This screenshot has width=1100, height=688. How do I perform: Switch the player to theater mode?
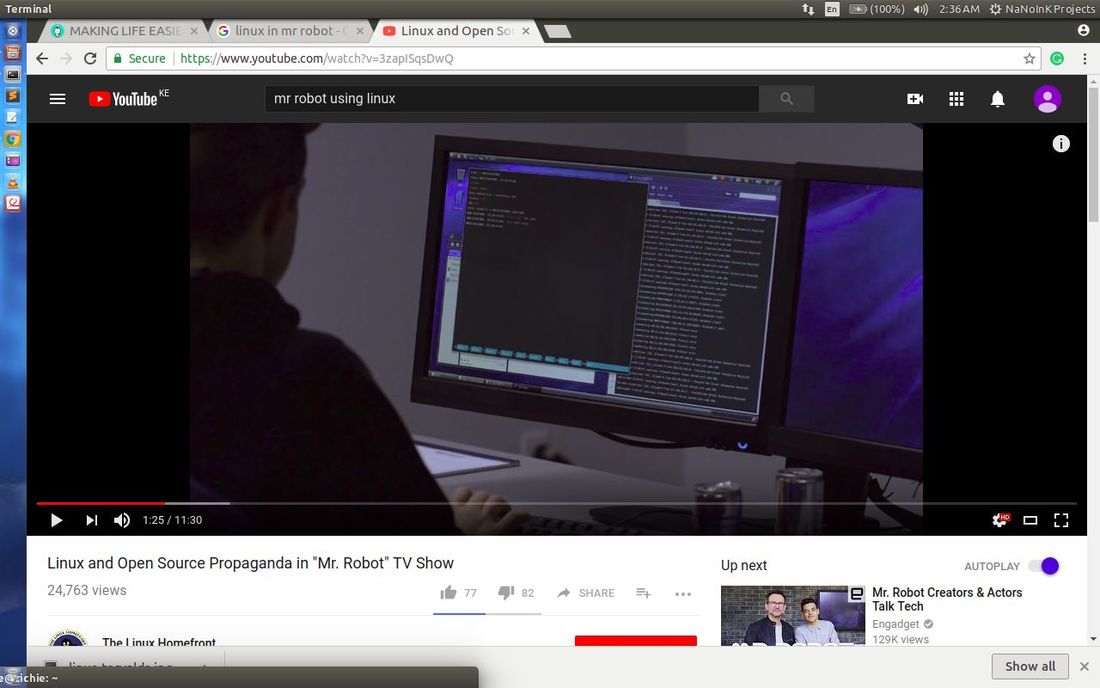pos(1030,520)
